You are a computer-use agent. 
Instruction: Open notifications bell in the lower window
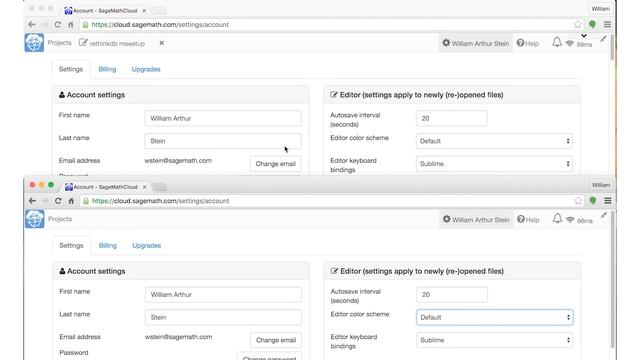point(557,219)
